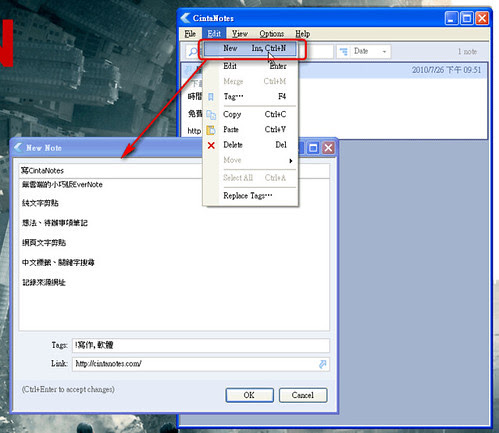The image size is (499, 433).
Task: Choose the Edit entry with Enter shortcut
Action: point(250,66)
